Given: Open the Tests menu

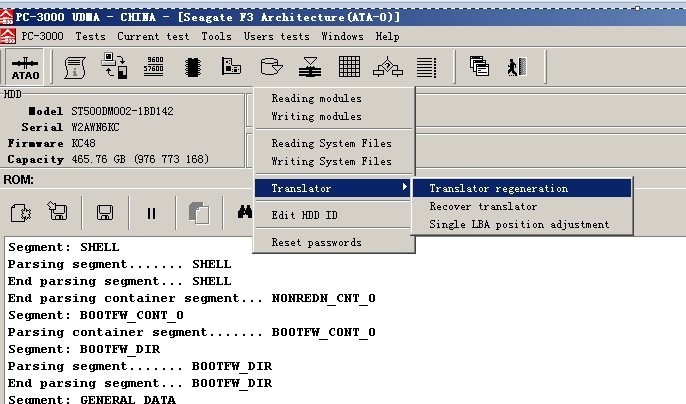Looking at the screenshot, I should (x=91, y=36).
